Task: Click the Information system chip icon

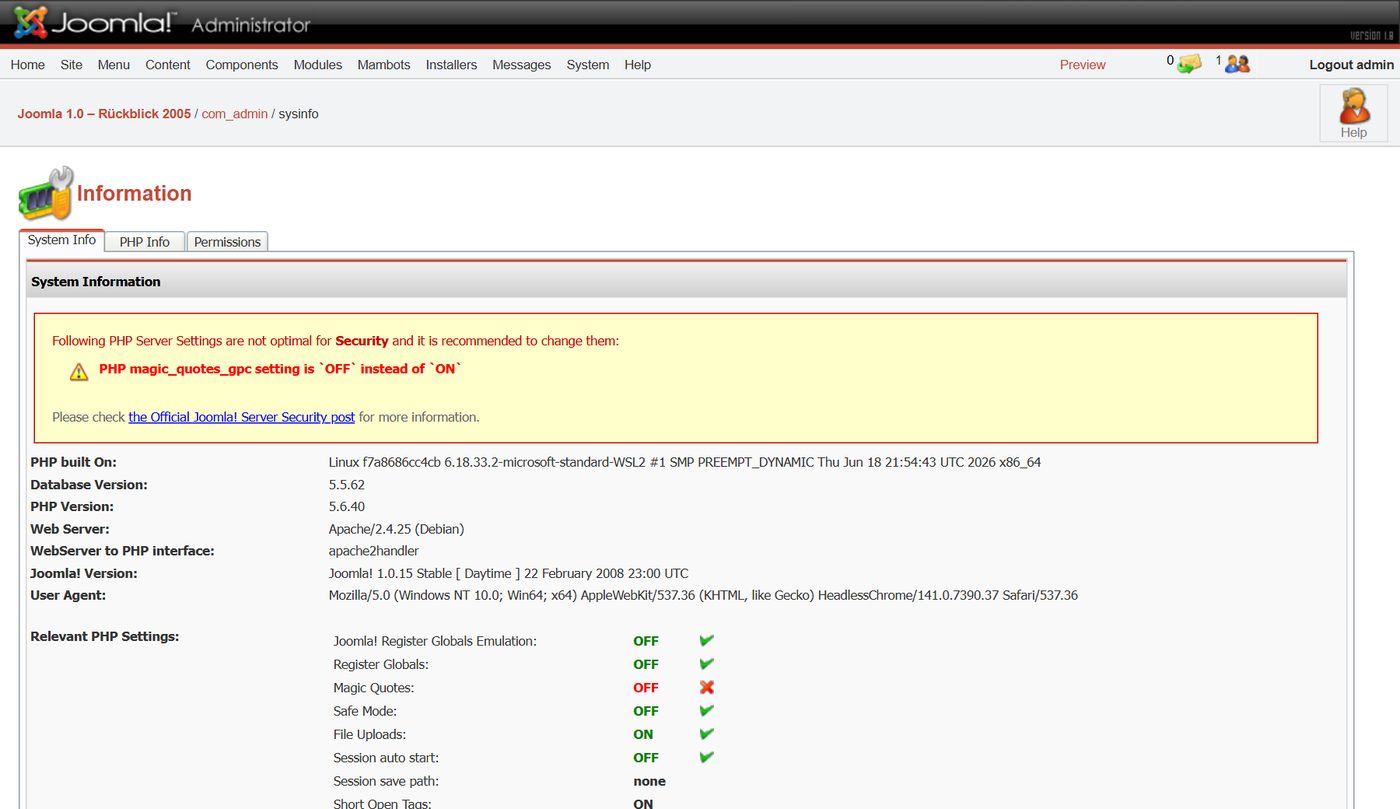Action: (x=45, y=193)
